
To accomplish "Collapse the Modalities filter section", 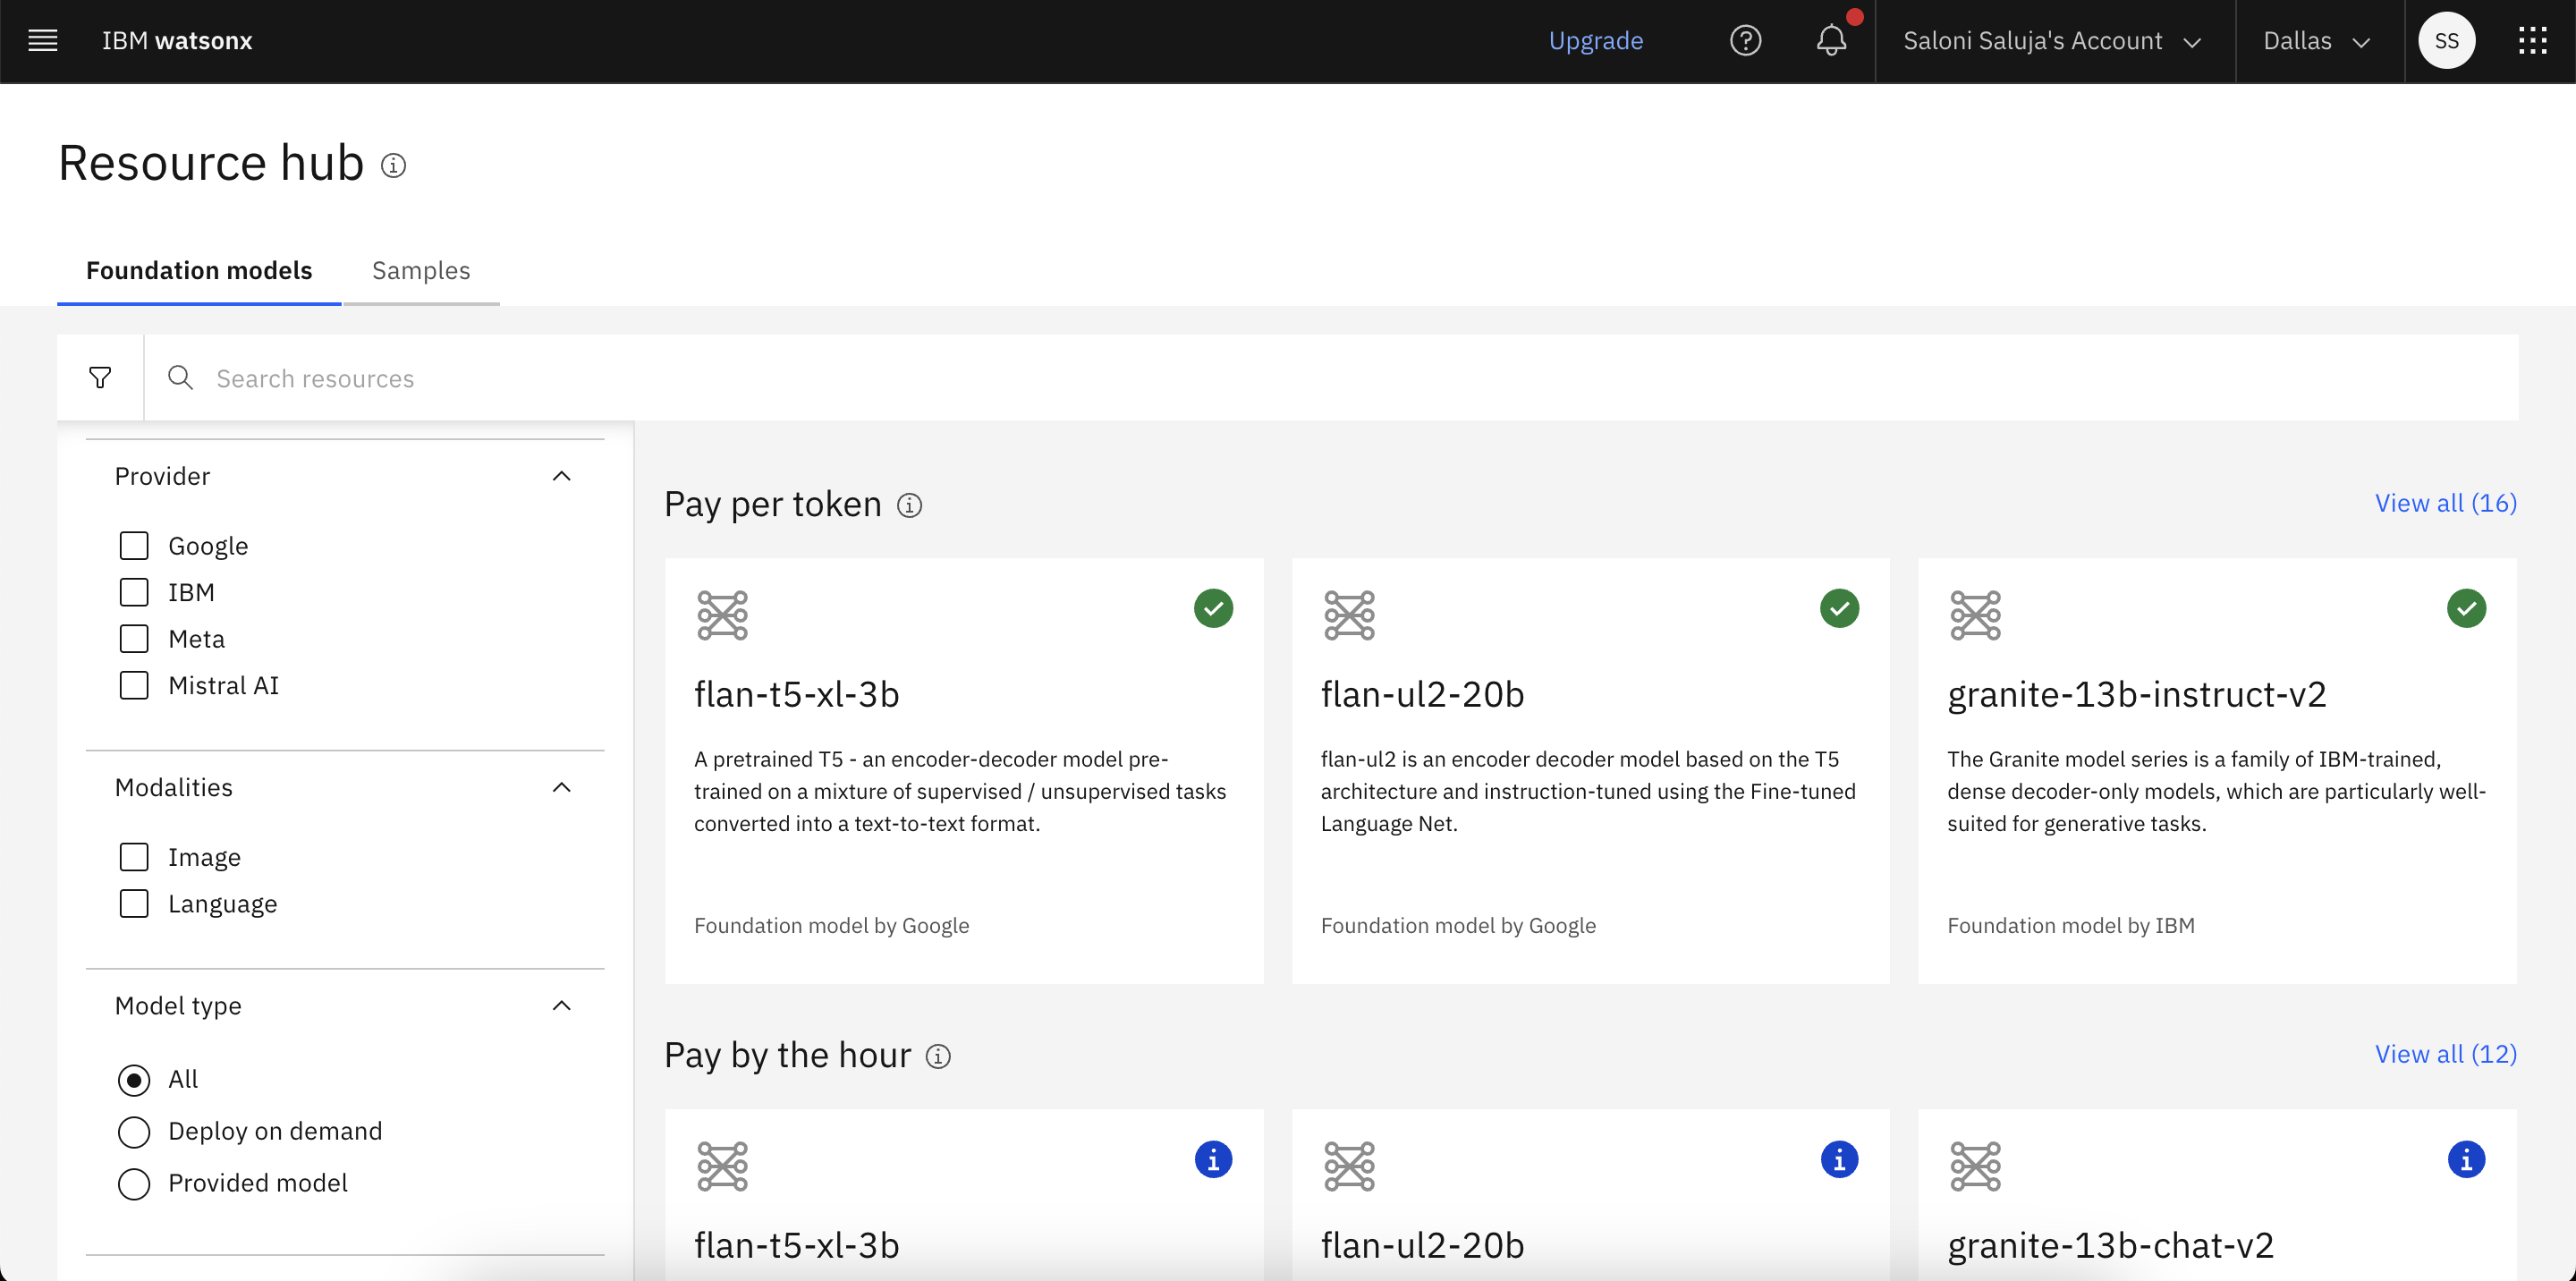I will [562, 787].
